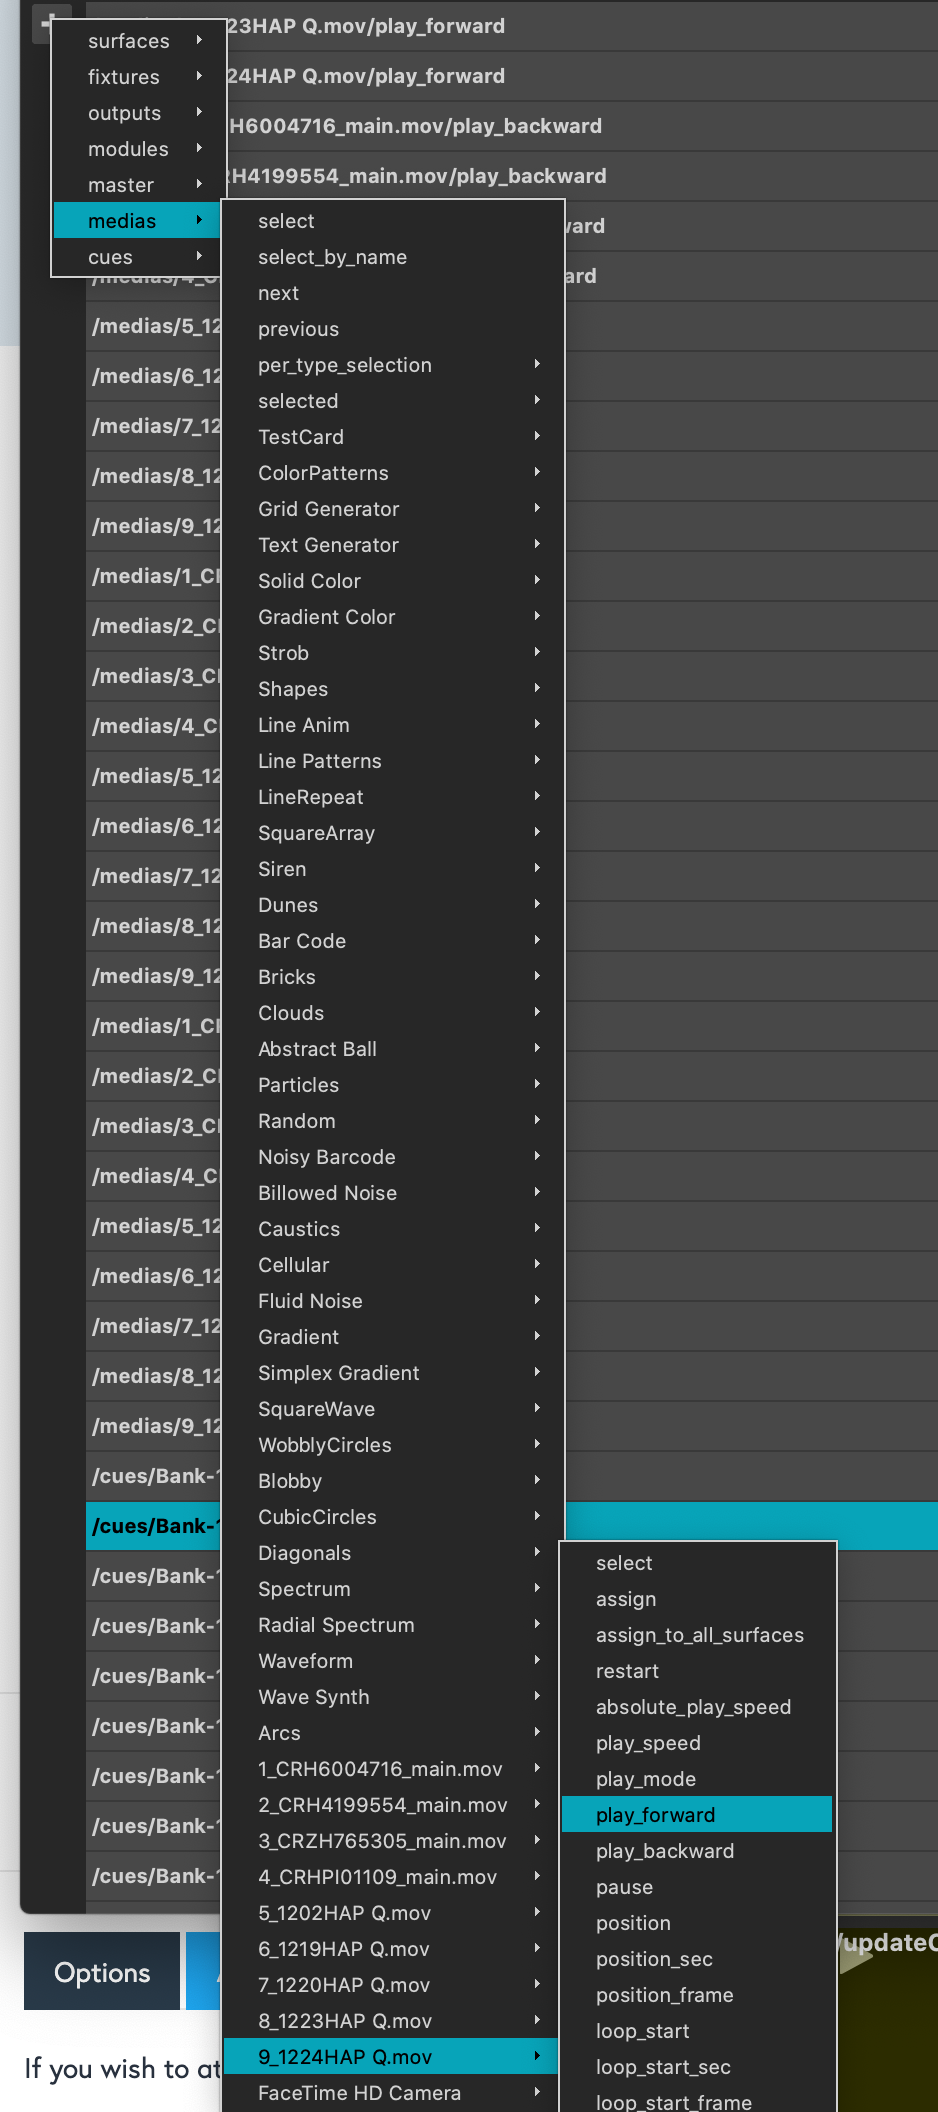Open the SquareArray media entry
Screen dimensions: 938x2112
[x=393, y=833]
